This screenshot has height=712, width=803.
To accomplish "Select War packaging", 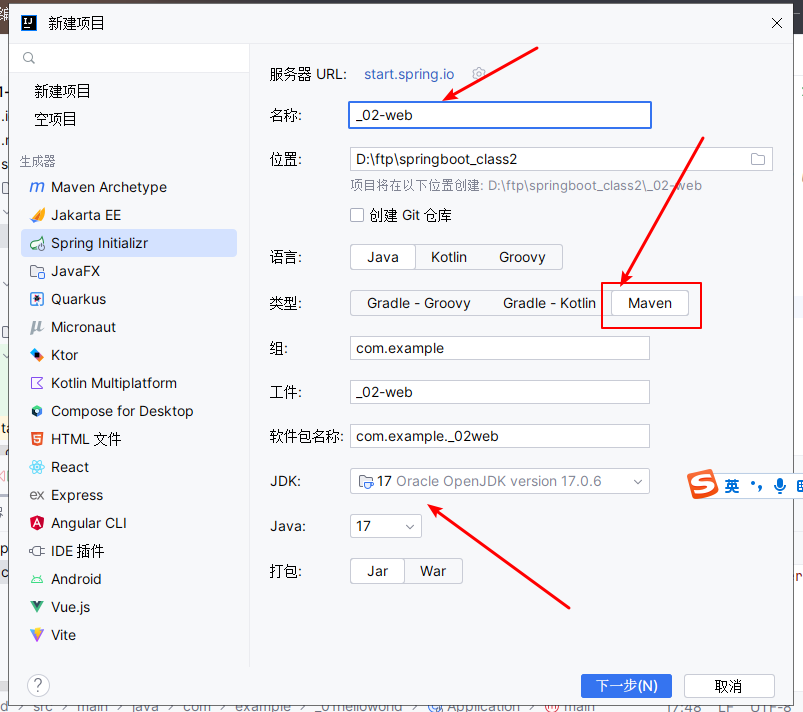I will (x=433, y=571).
